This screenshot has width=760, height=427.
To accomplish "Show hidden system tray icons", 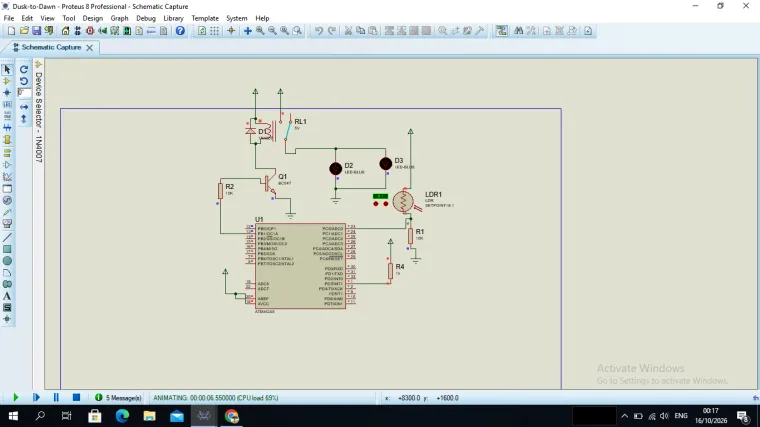I will click(x=624, y=416).
